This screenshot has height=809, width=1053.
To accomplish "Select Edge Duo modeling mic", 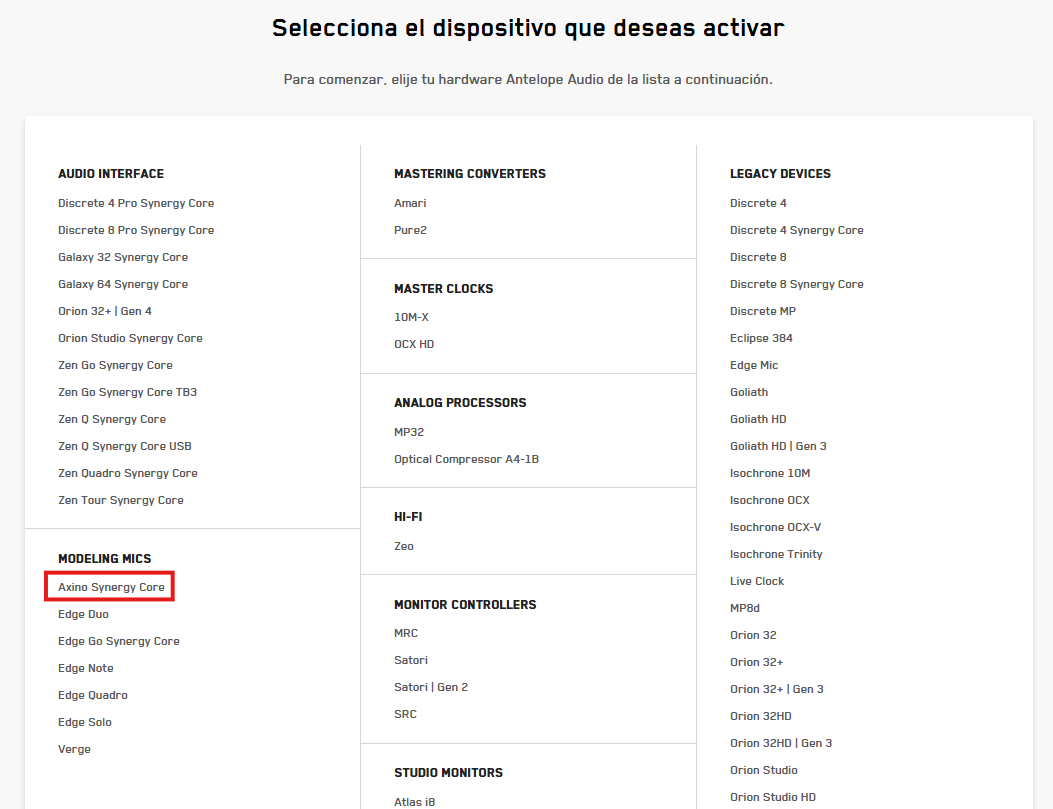I will pyautogui.click(x=83, y=614).
